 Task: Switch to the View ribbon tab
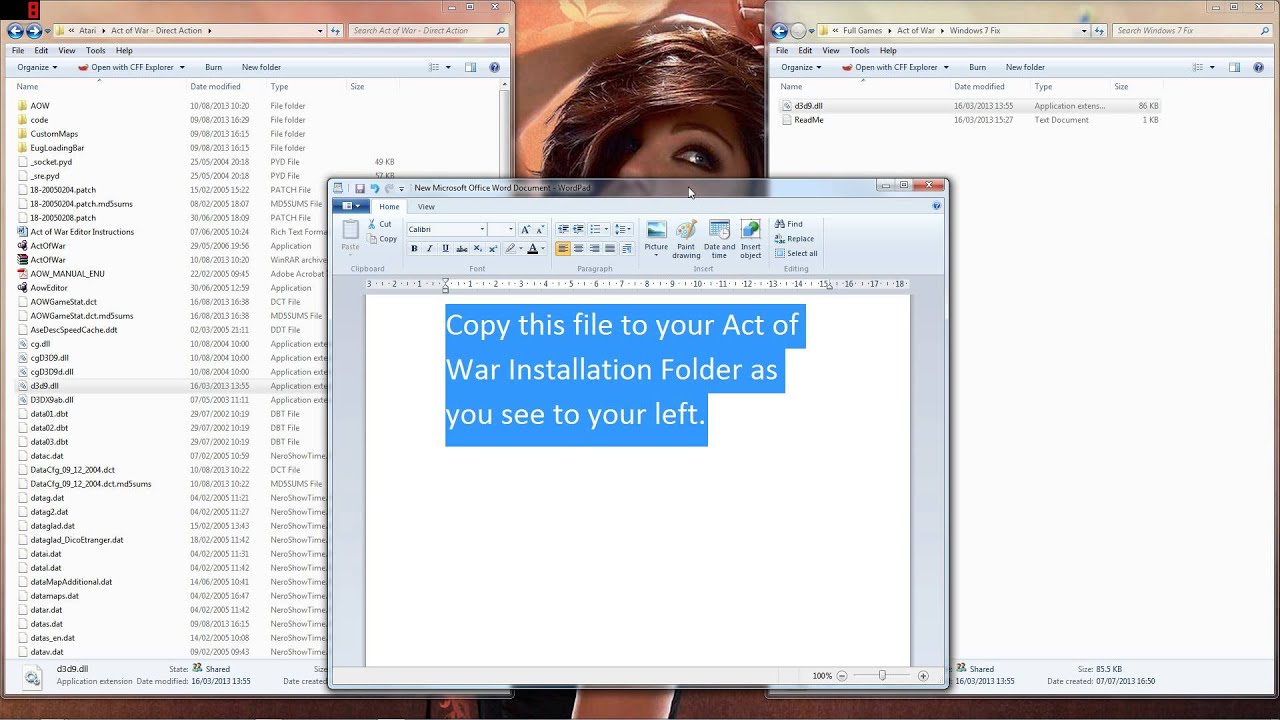pos(426,207)
